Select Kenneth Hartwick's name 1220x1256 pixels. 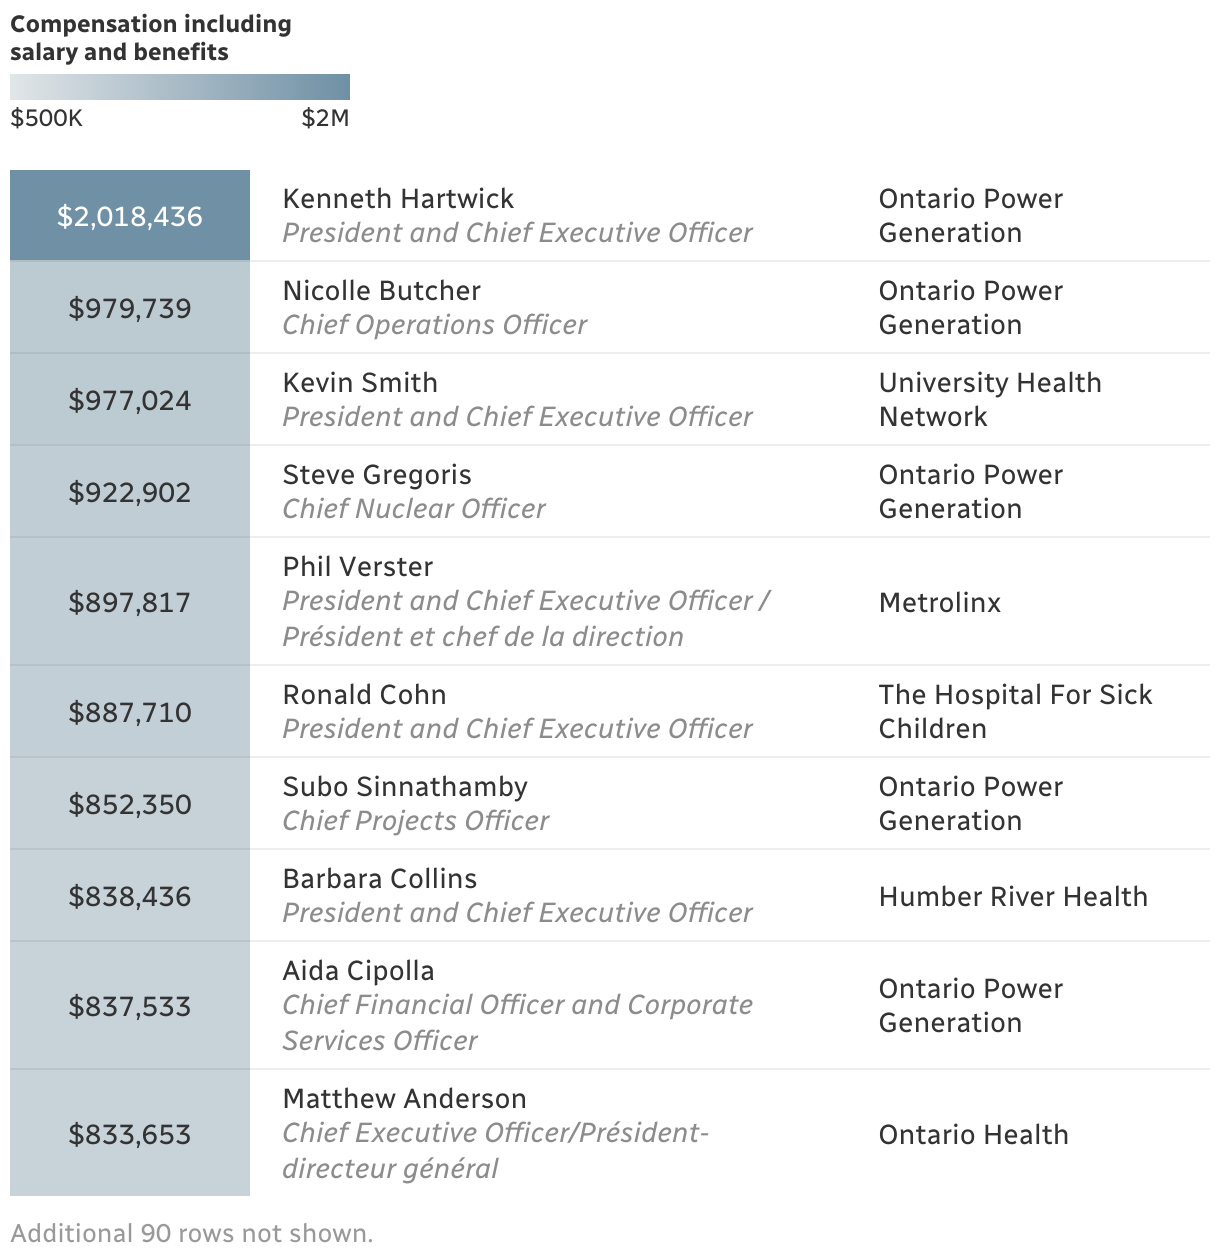(398, 199)
